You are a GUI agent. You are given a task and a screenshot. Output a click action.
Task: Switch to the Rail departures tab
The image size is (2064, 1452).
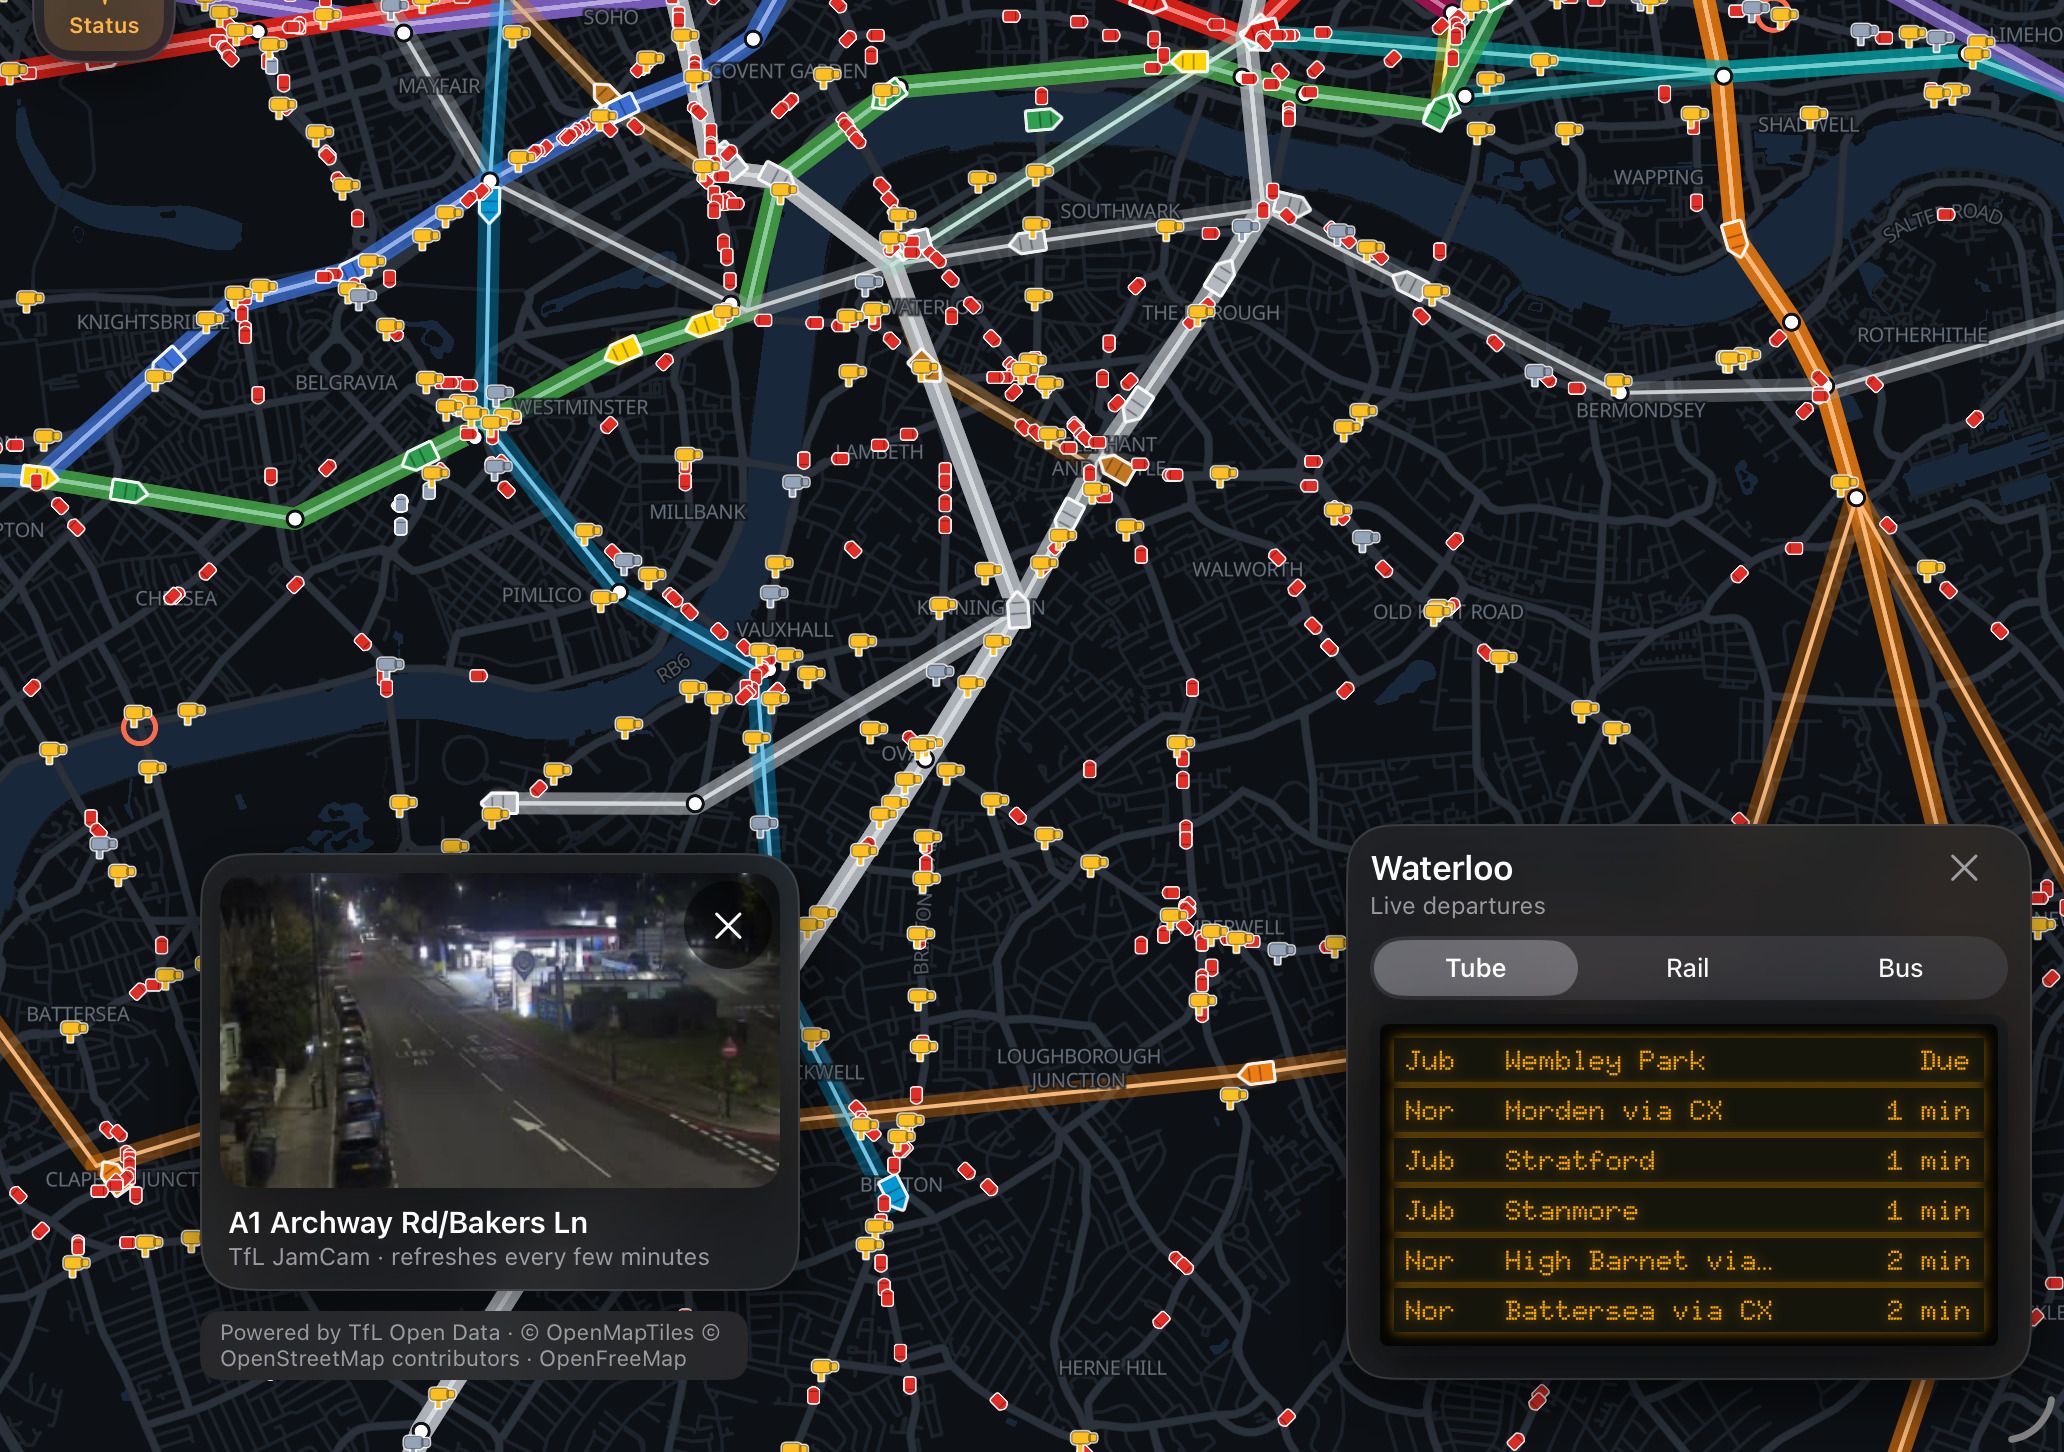(1687, 968)
